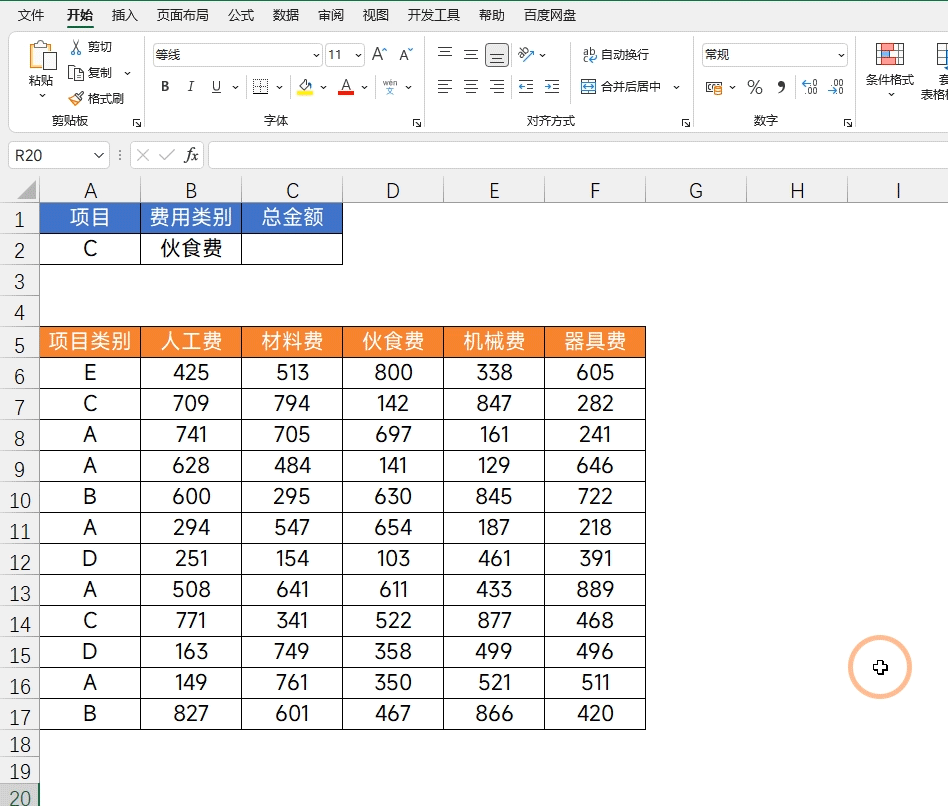Click Merge and Center 合并后居中

pyautogui.click(x=621, y=86)
